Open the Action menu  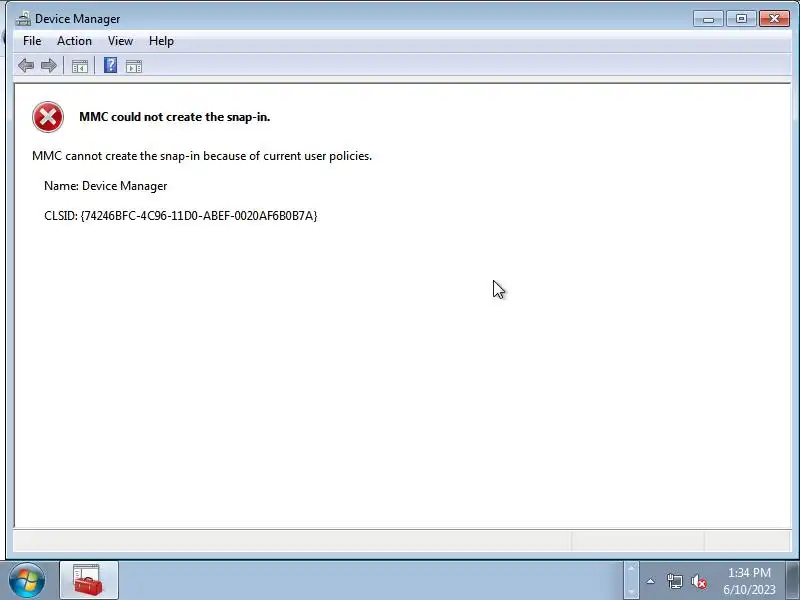74,41
